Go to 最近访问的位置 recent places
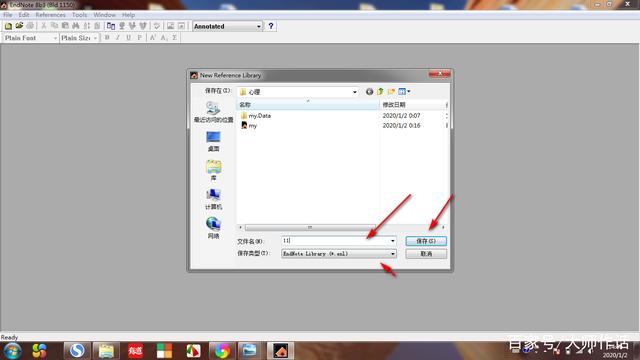This screenshot has height=360, width=640. tap(213, 112)
